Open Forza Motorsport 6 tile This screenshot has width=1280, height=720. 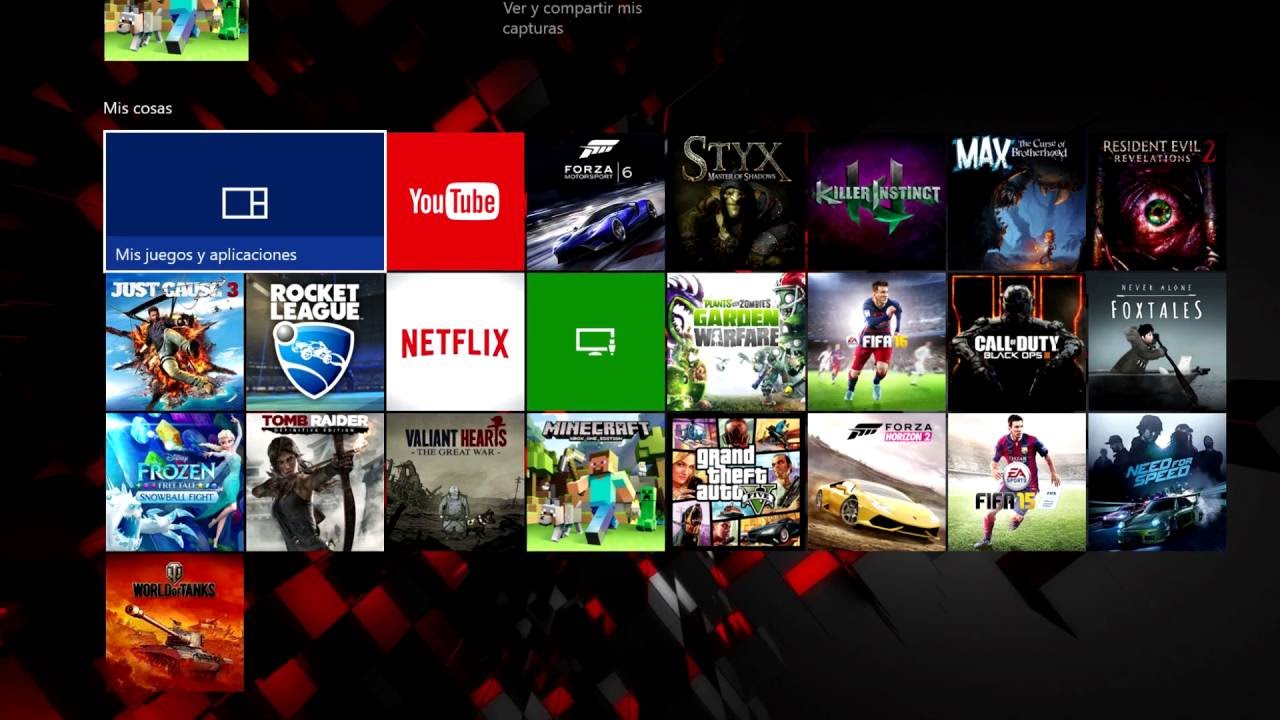click(x=596, y=201)
